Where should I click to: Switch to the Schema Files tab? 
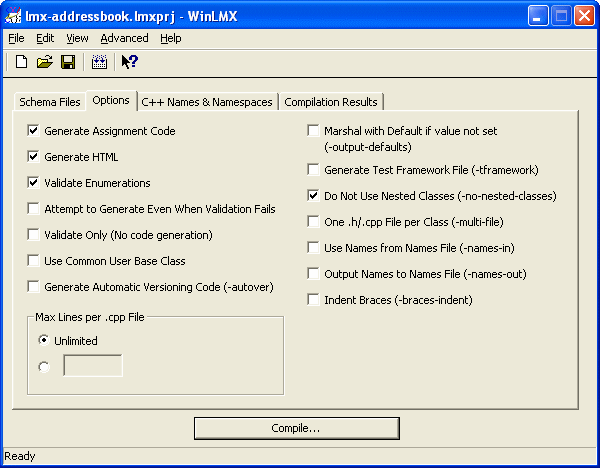(50, 102)
